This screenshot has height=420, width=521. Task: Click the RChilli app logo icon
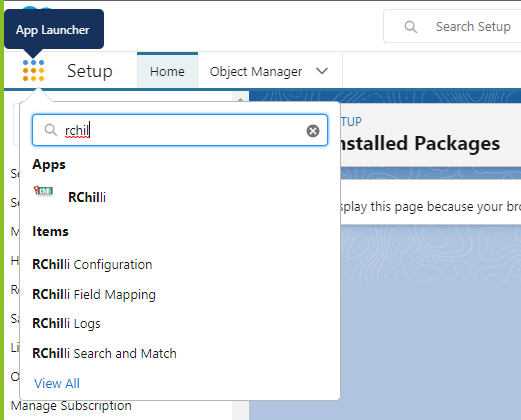coord(43,192)
